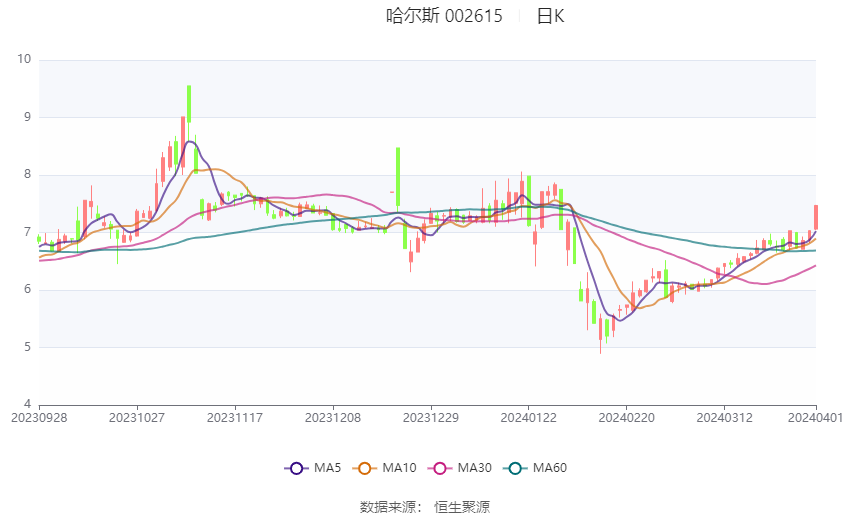Toggle the MA30 legend series
850x517 pixels.
click(460, 468)
